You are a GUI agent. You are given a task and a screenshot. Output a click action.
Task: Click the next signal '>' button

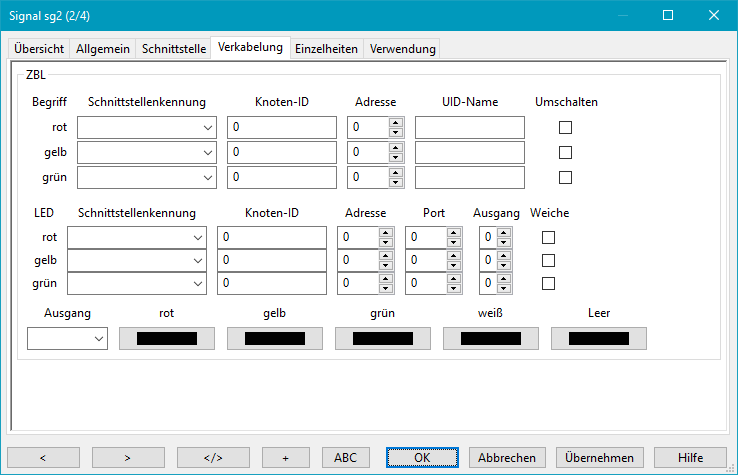pyautogui.click(x=128, y=457)
